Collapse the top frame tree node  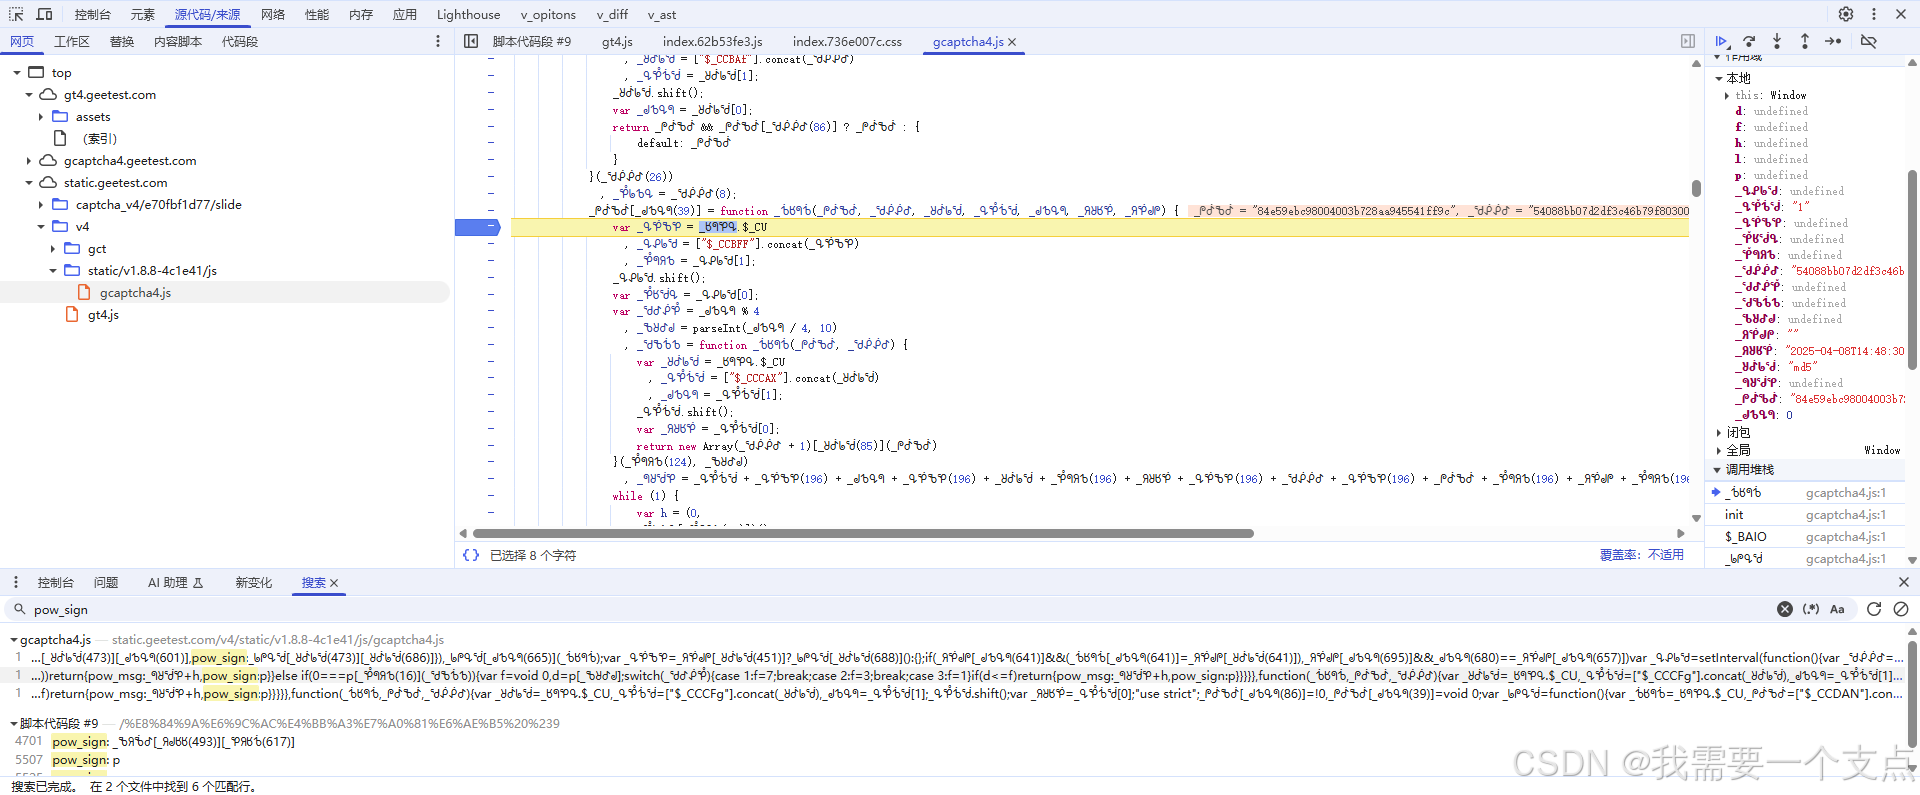click(17, 73)
